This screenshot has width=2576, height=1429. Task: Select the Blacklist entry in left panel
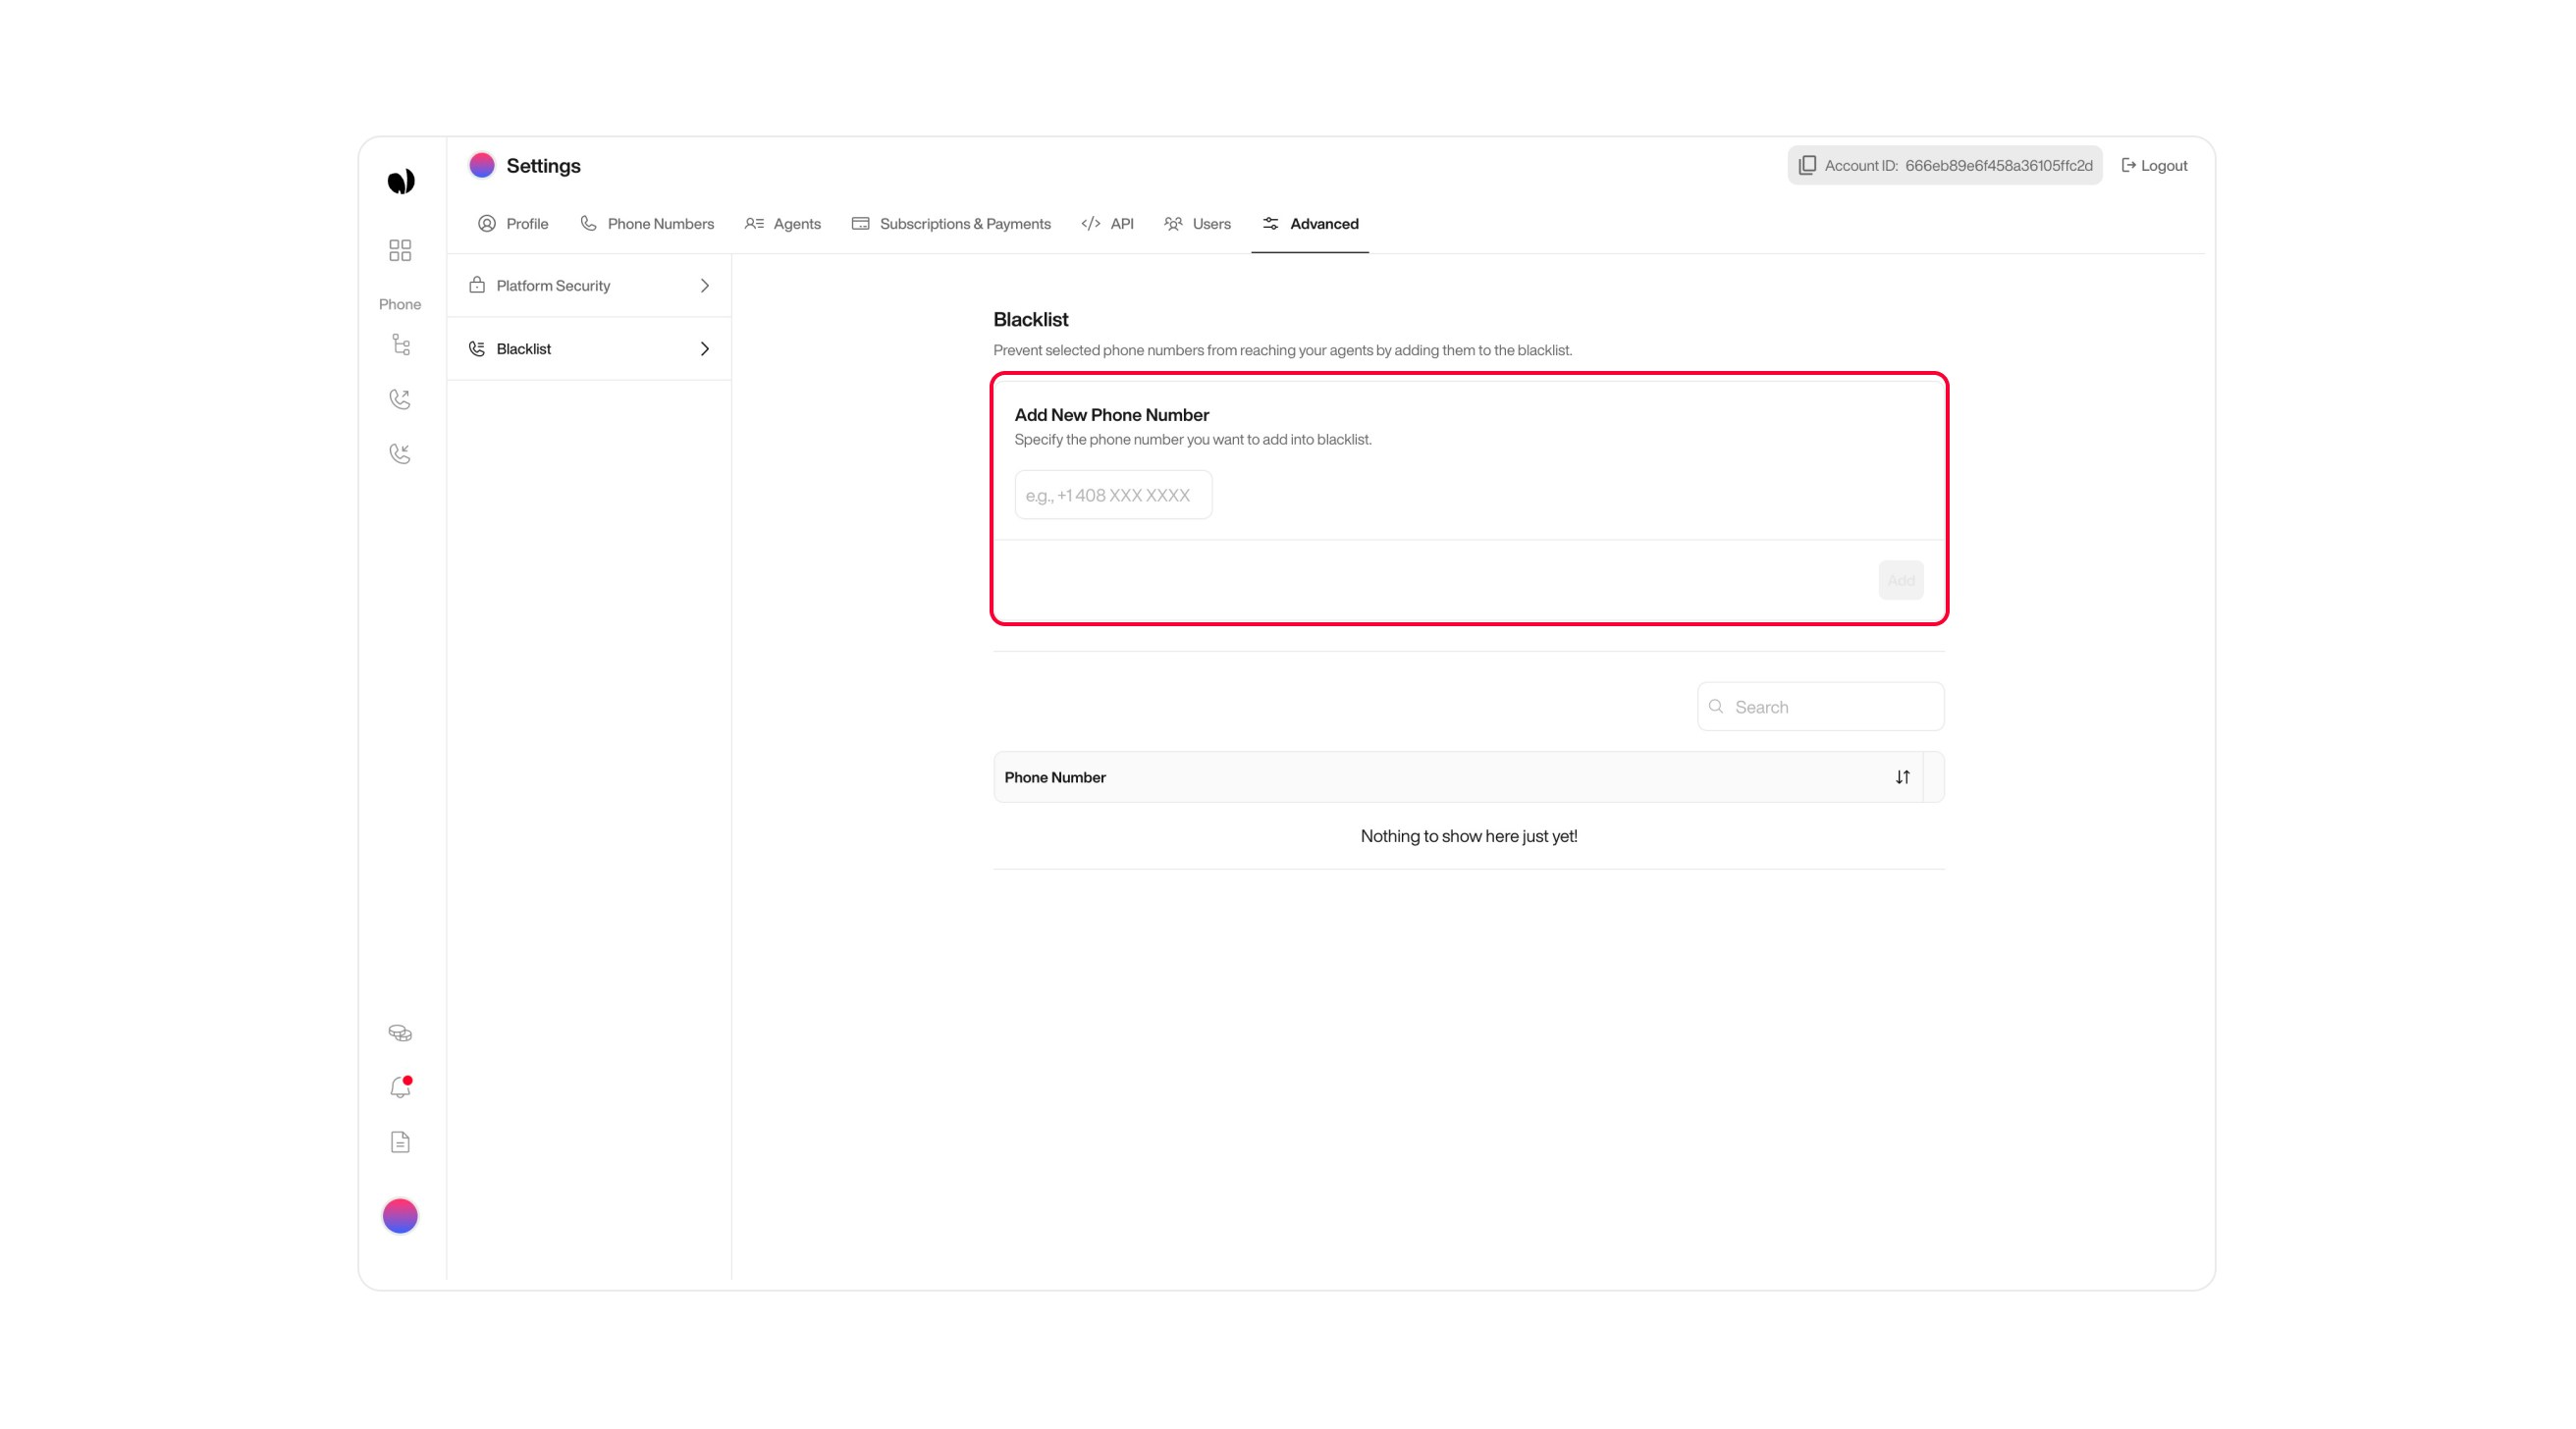click(x=523, y=348)
